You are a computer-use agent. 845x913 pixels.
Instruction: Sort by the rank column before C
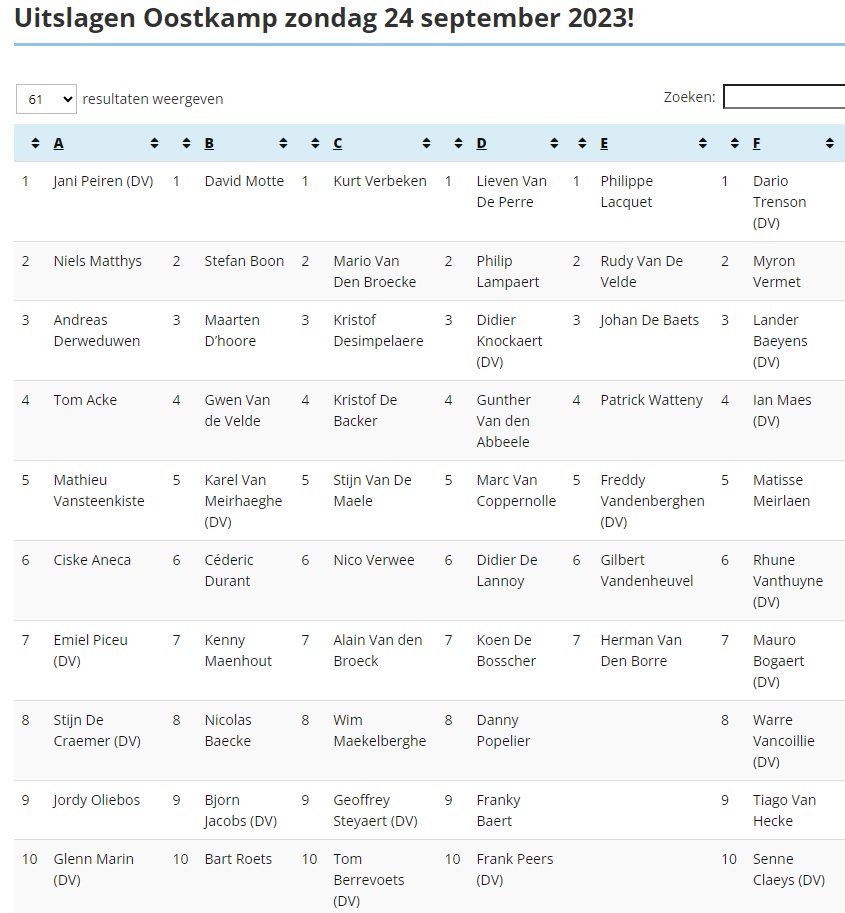click(x=315, y=143)
